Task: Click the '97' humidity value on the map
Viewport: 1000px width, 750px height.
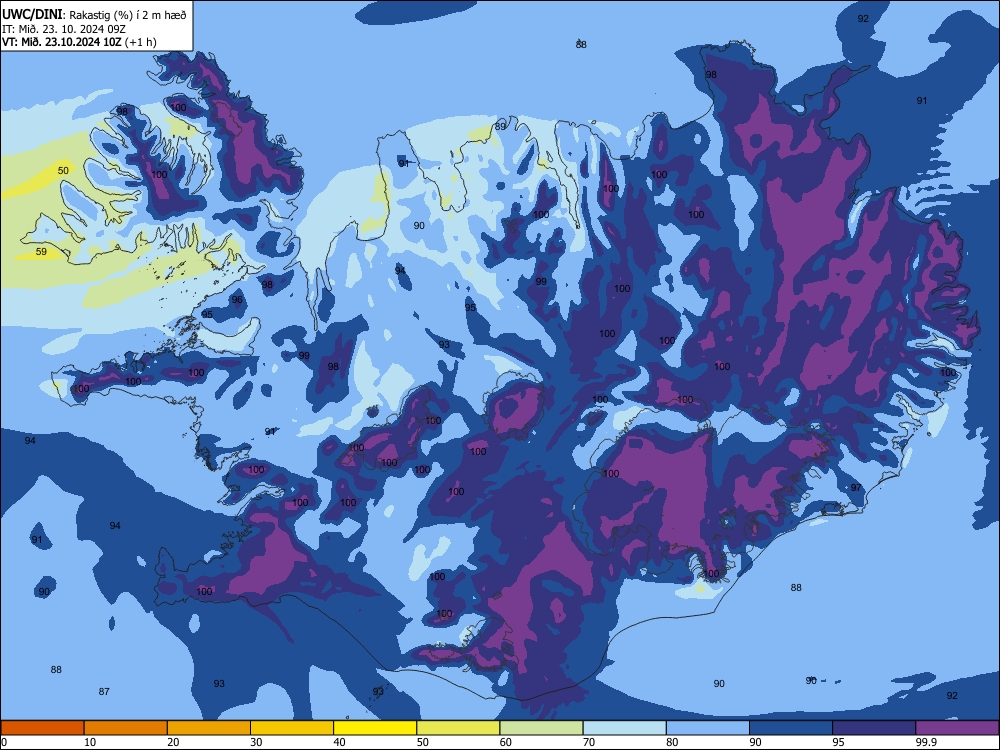Action: [x=856, y=488]
